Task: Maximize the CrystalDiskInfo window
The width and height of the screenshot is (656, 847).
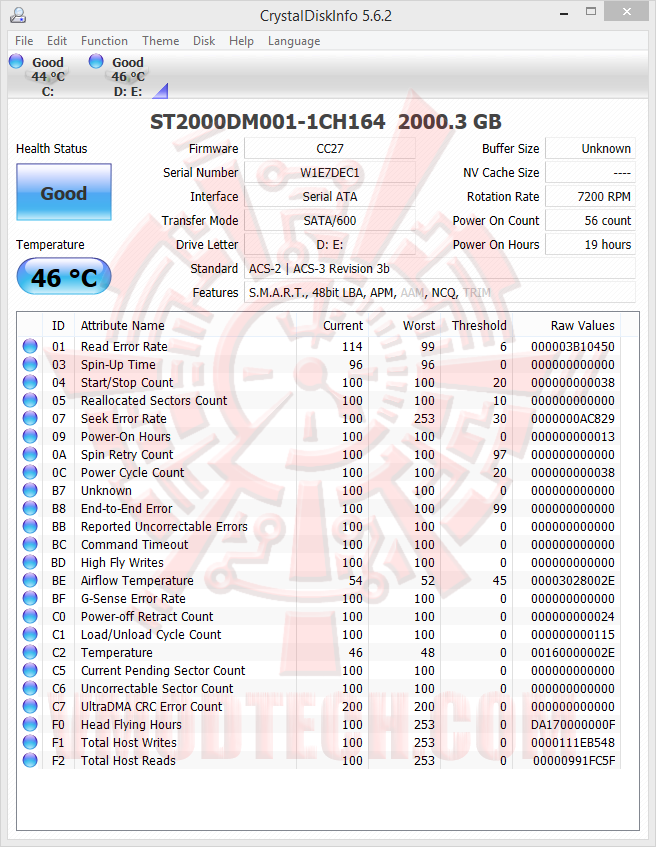Action: (x=591, y=12)
